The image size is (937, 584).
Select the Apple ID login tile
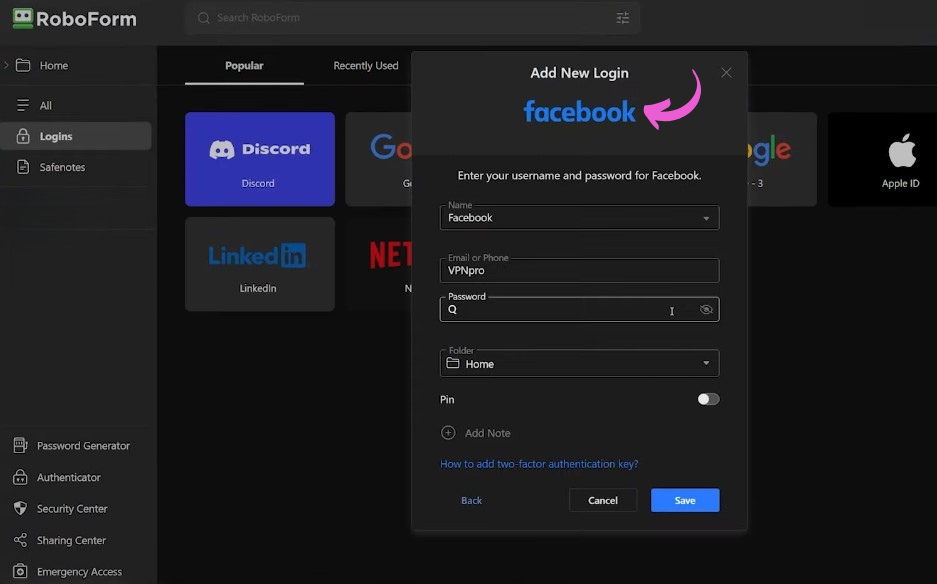pos(883,159)
